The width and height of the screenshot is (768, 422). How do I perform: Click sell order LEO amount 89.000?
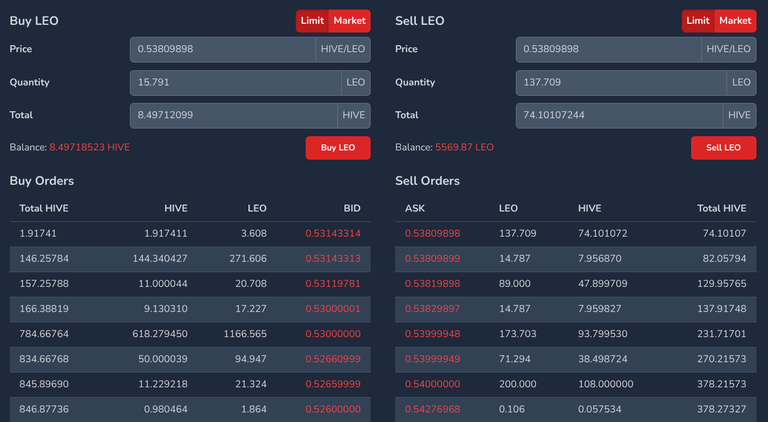tap(515, 283)
